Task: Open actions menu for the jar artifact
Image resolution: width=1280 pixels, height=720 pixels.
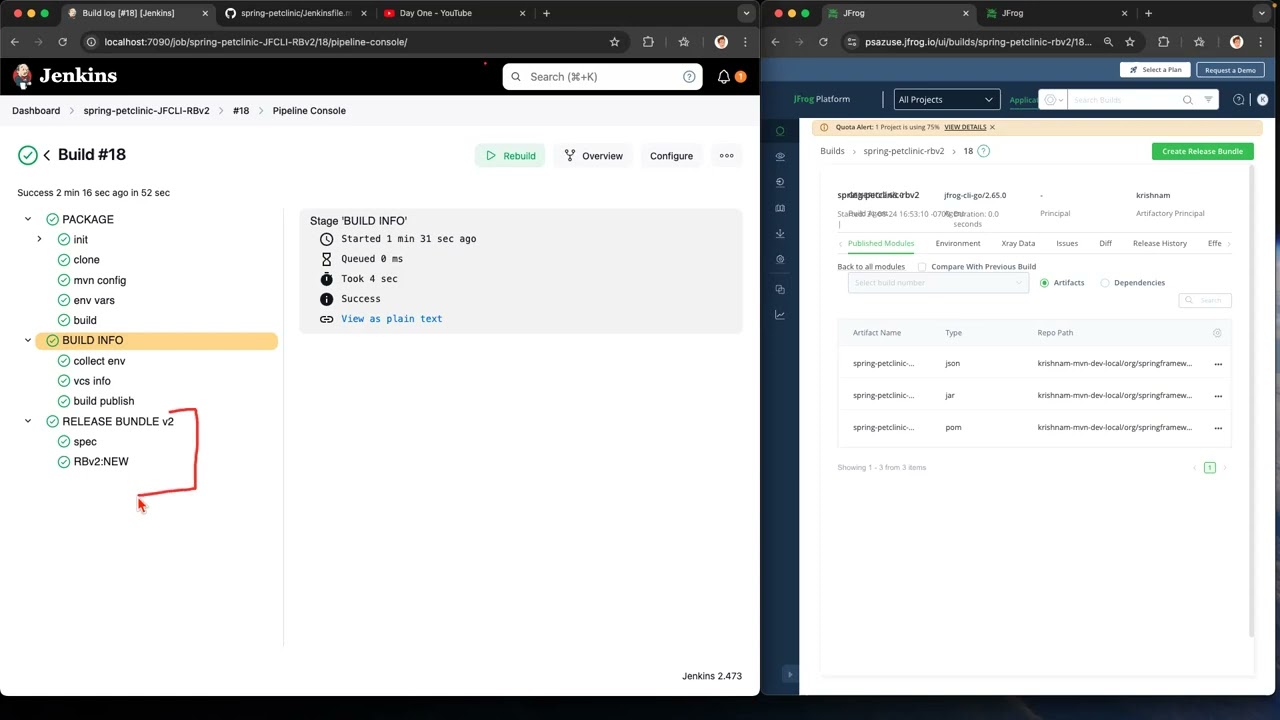Action: point(1218,396)
